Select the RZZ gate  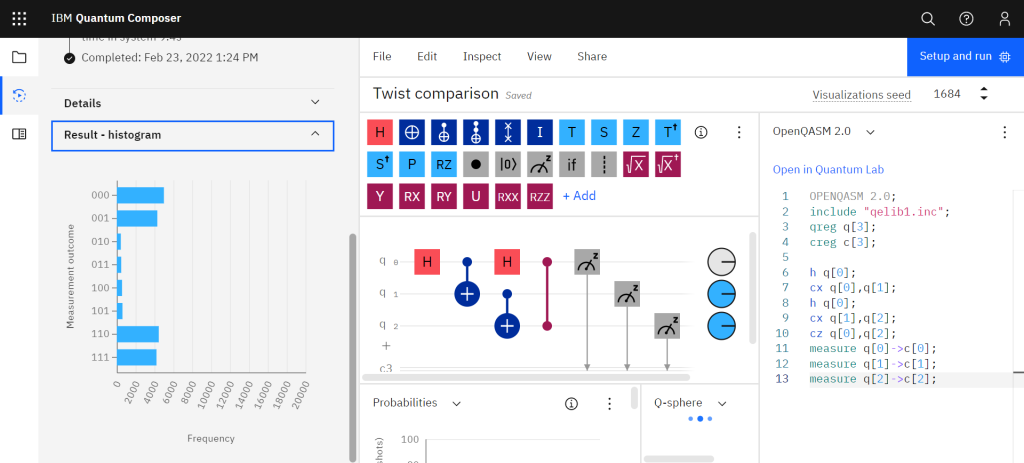coord(540,197)
